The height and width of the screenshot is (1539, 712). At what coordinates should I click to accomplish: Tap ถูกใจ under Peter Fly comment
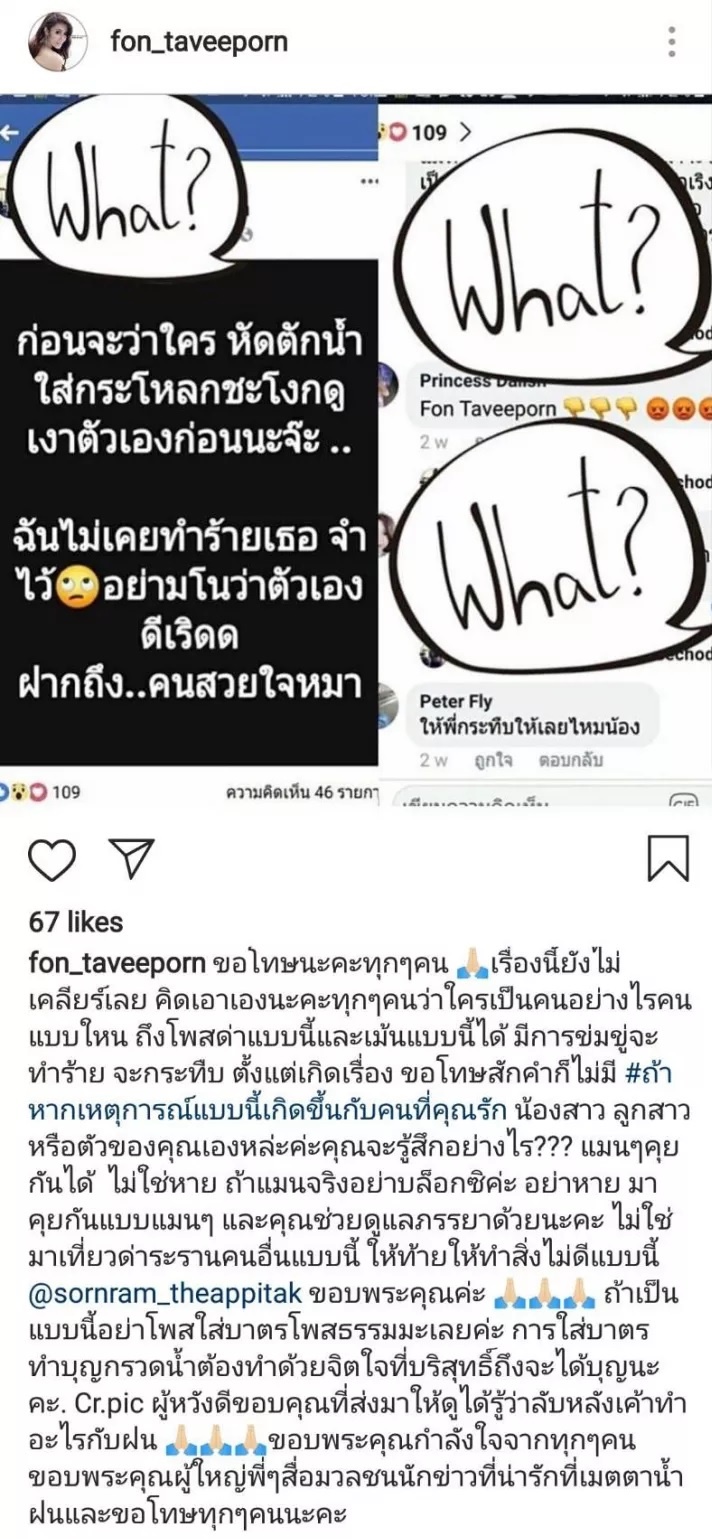click(x=496, y=760)
